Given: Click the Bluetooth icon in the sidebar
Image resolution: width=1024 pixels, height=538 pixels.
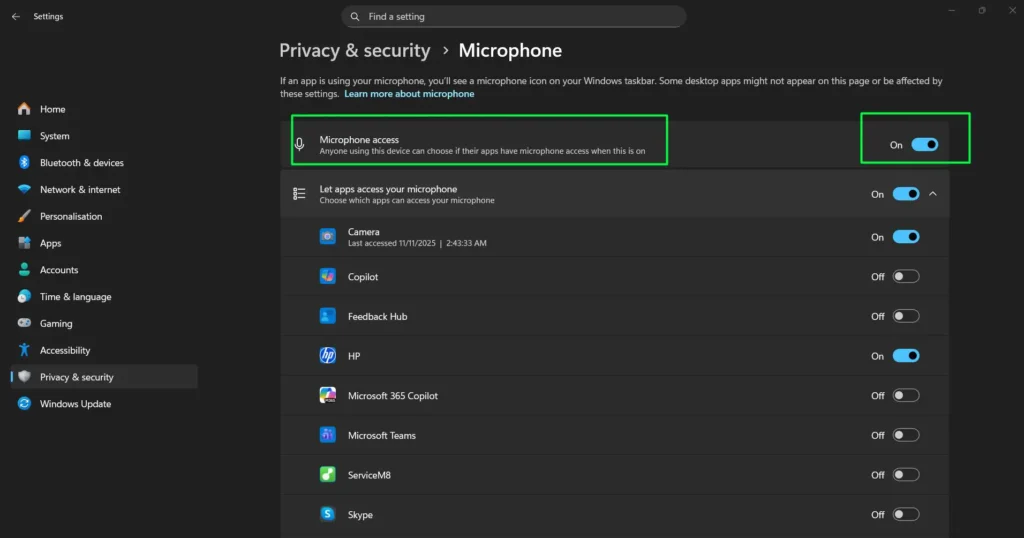Looking at the screenshot, I should [x=24, y=162].
